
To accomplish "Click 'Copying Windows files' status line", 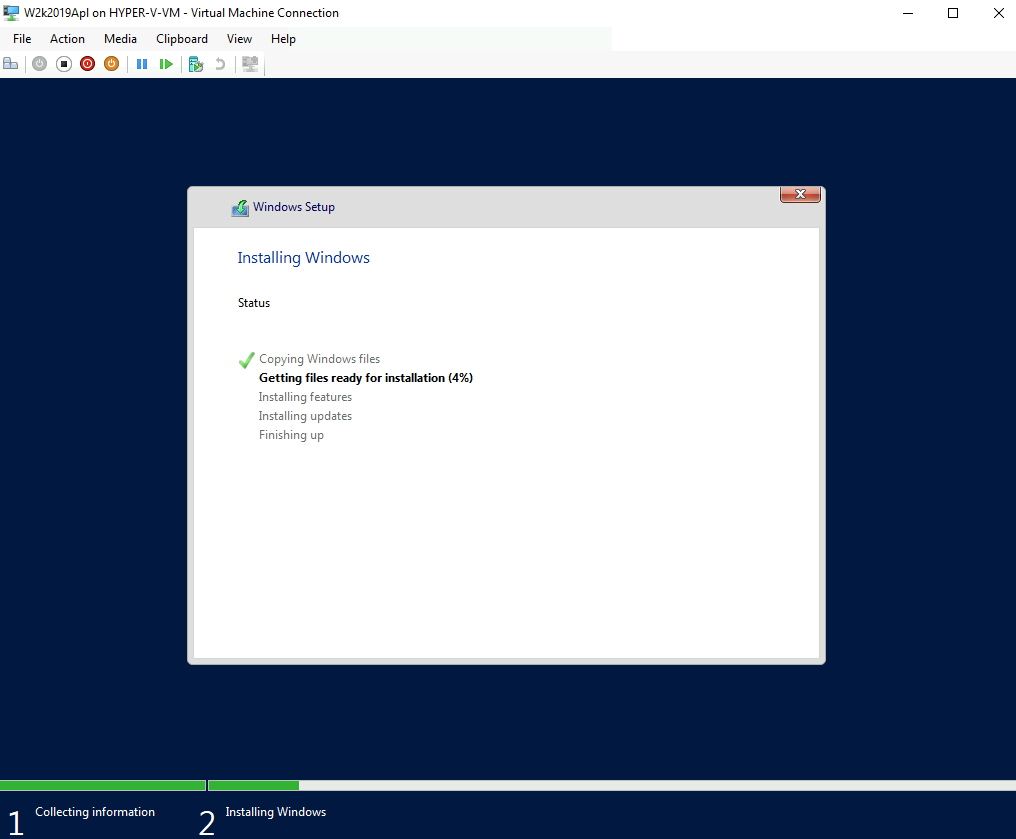I will pos(319,359).
